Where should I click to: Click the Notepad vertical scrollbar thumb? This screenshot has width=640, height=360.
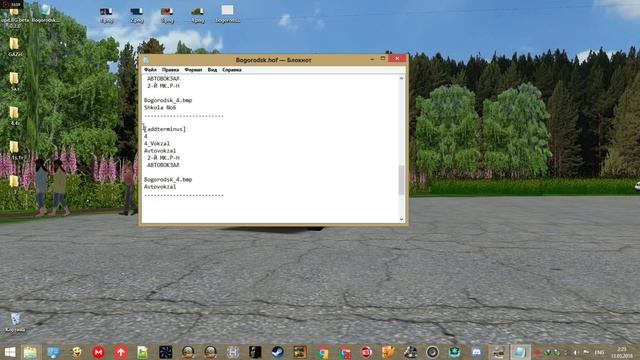(402, 180)
